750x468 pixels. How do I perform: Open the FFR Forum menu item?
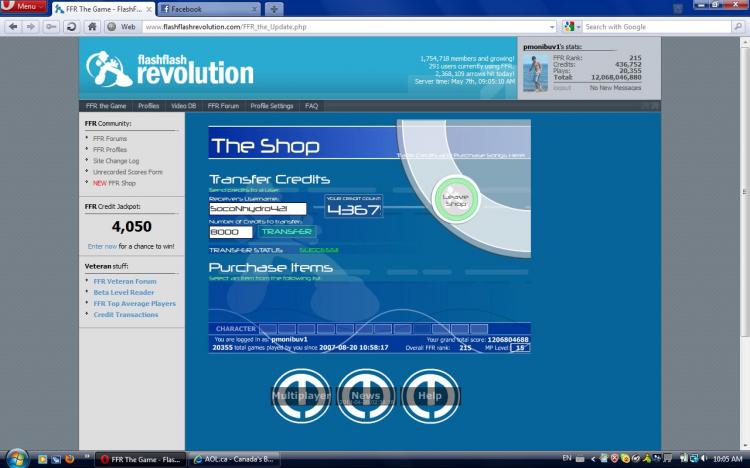point(223,106)
